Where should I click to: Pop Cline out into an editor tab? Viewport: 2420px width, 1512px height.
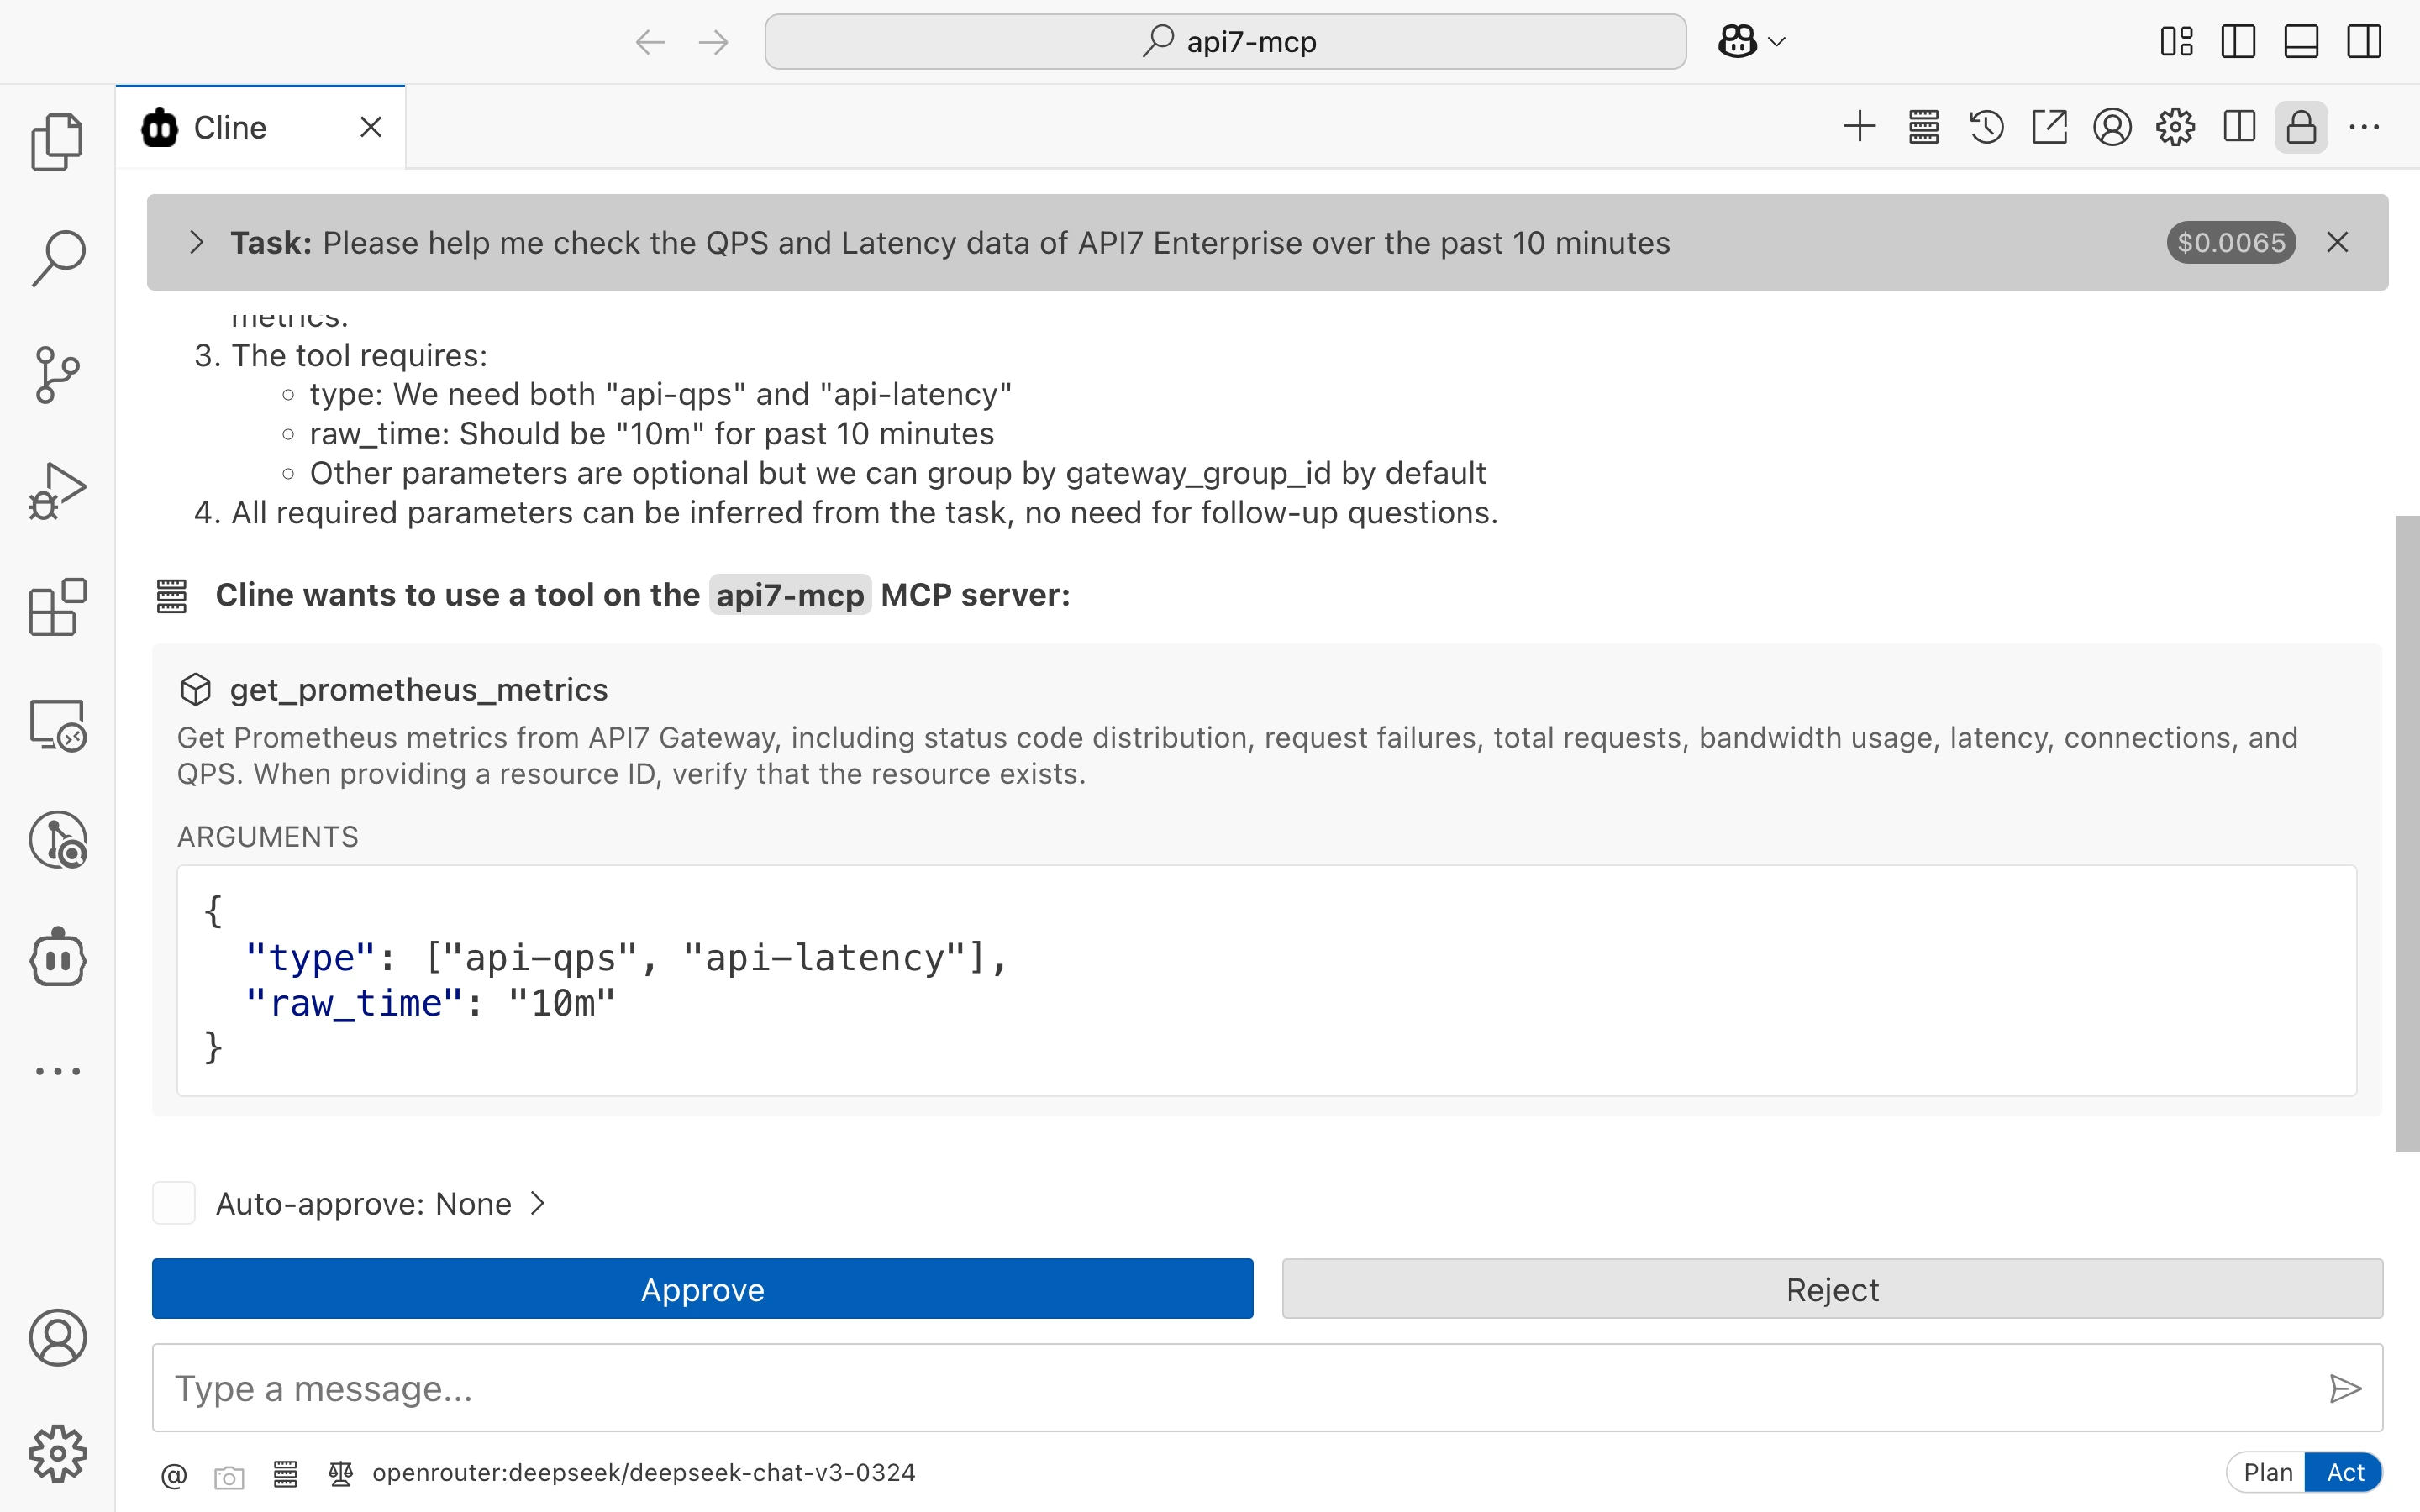click(x=2049, y=127)
